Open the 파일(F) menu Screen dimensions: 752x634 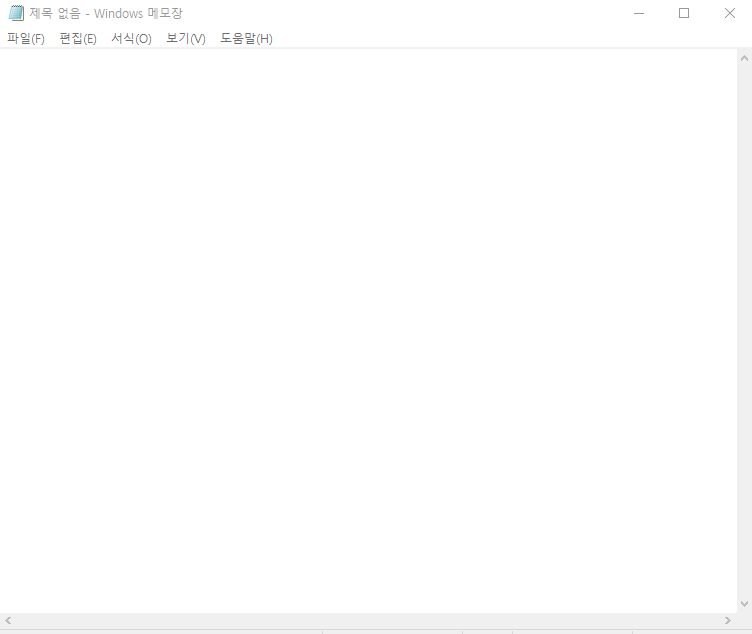coord(26,38)
